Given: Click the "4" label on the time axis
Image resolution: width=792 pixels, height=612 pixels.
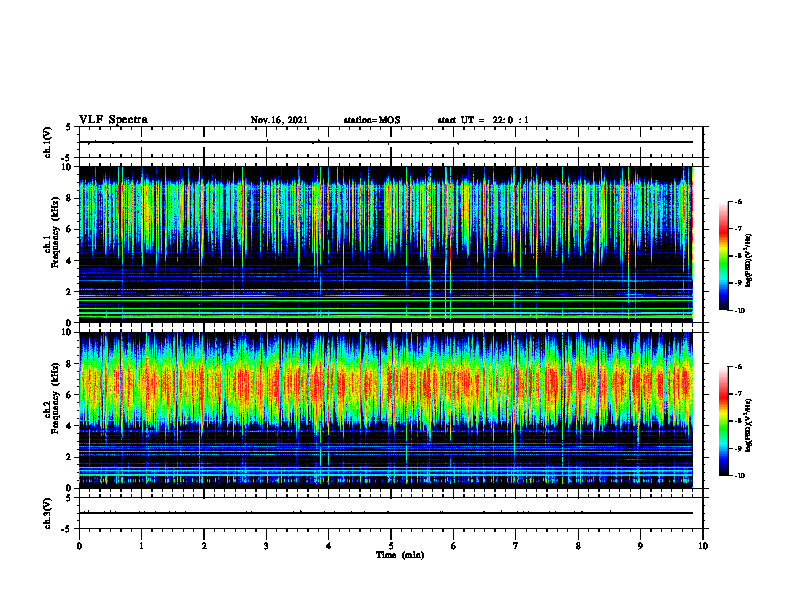Looking at the screenshot, I should coord(329,546).
